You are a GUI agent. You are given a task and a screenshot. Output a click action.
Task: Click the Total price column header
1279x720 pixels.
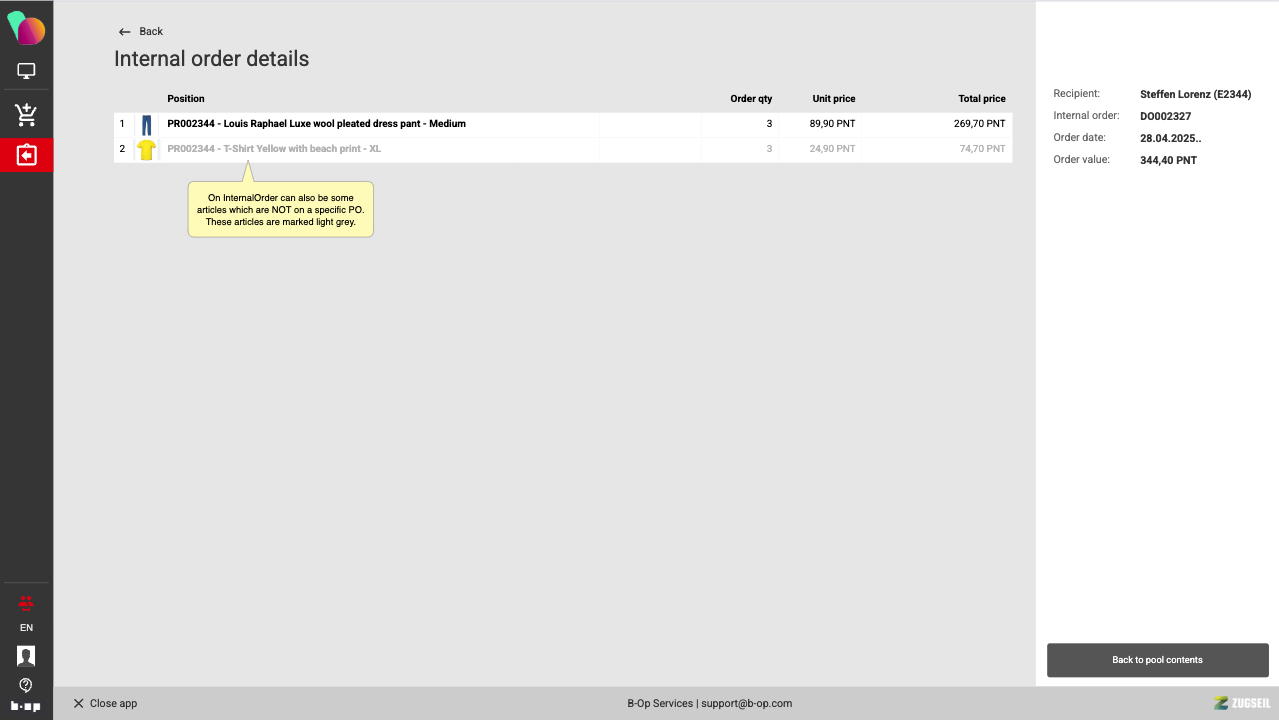tap(981, 99)
